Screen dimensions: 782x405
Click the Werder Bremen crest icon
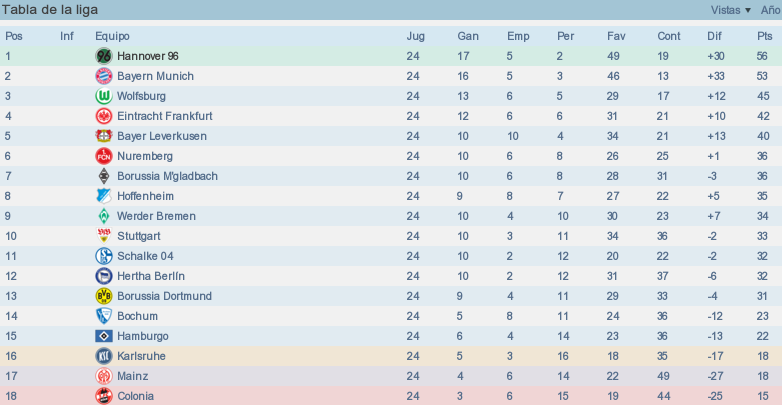[104, 216]
